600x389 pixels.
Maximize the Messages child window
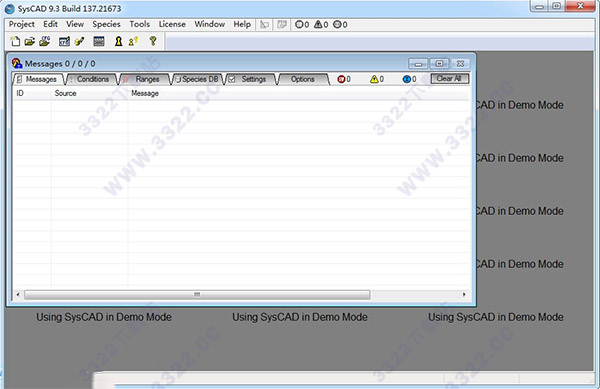tap(440, 63)
